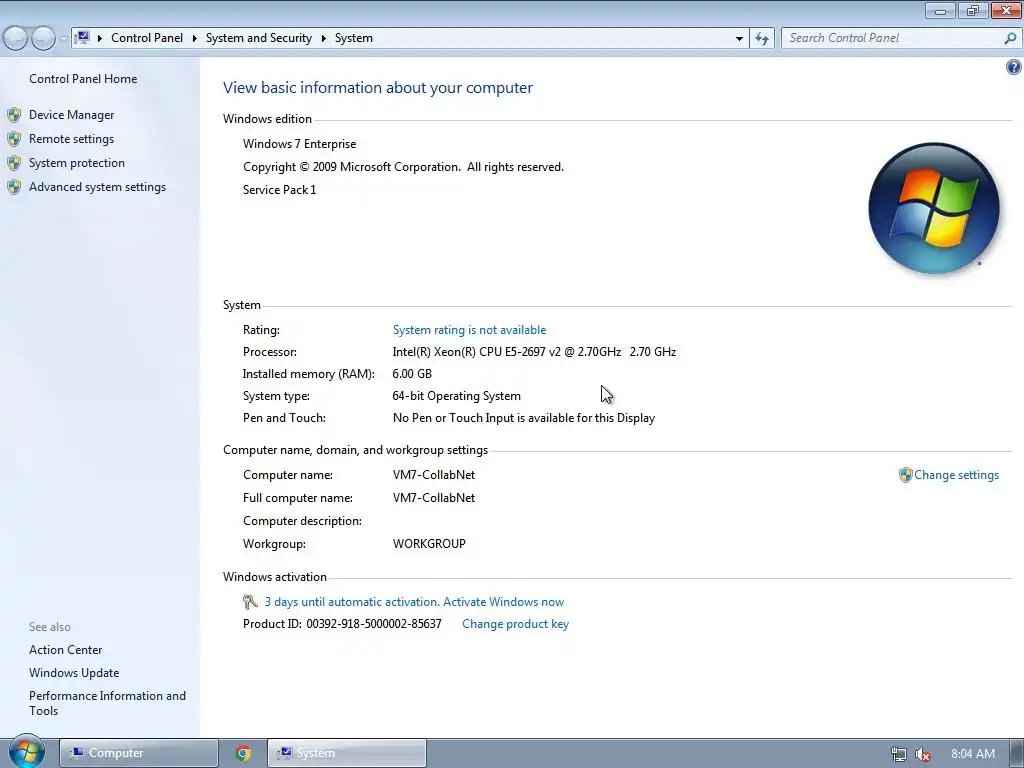Restore down the System window
The image size is (1024, 768).
point(973,10)
